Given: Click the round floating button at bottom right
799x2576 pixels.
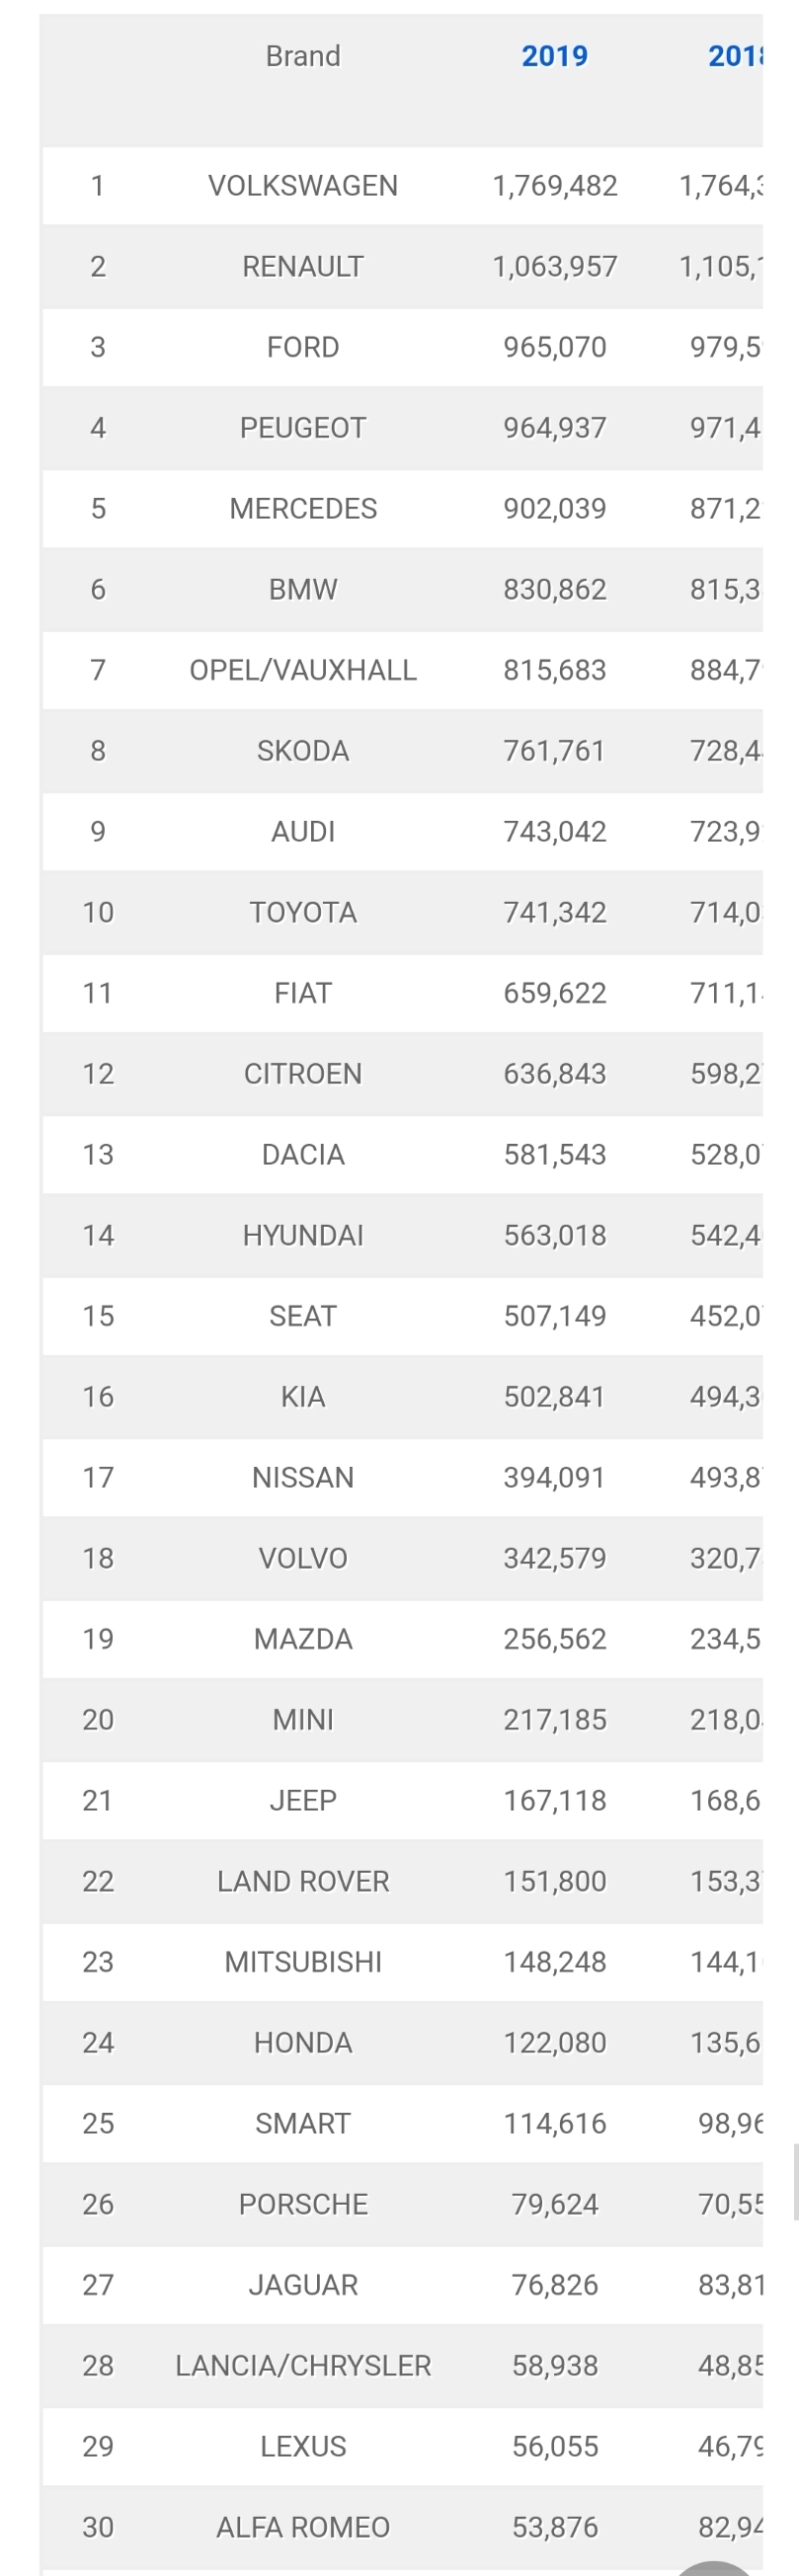Looking at the screenshot, I should tap(716, 2567).
